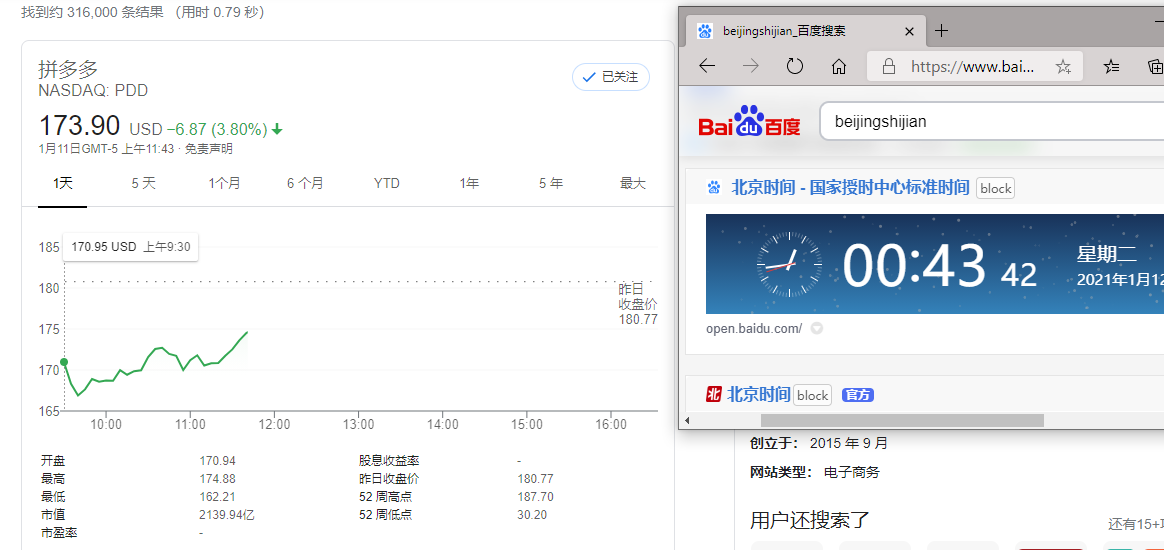This screenshot has height=550, width=1164.
Task: Click the stock price 173.90
Action: [79, 126]
